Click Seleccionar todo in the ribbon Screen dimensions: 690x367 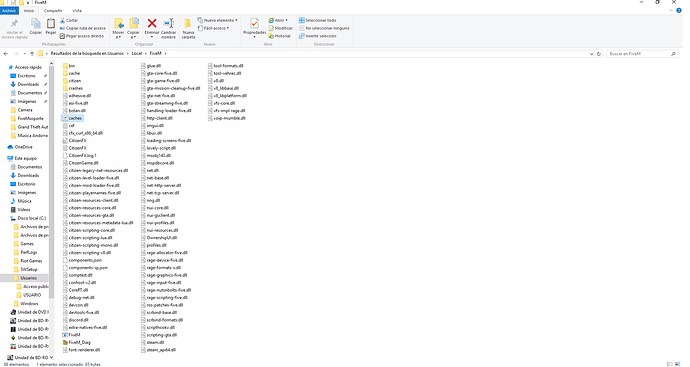pos(317,20)
